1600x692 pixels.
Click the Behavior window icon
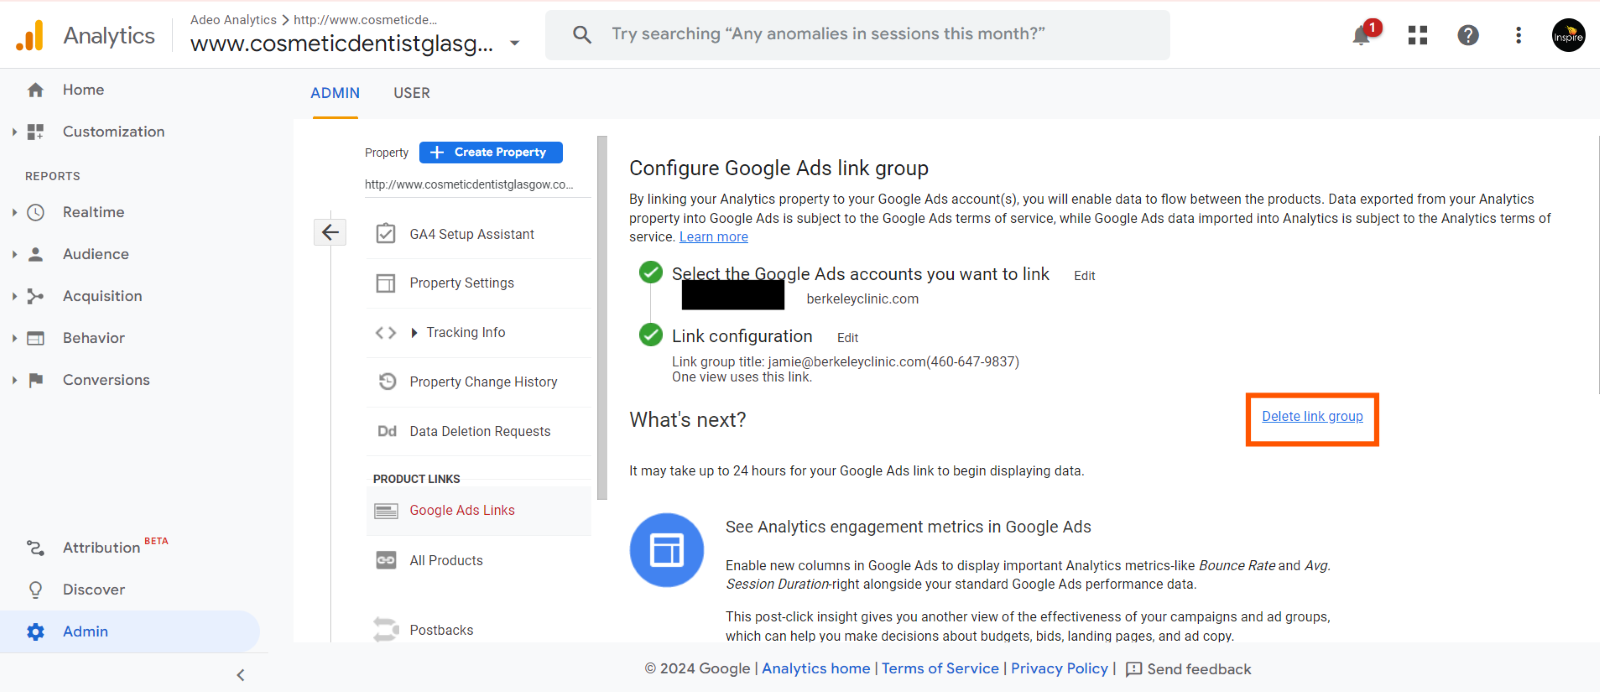point(36,338)
